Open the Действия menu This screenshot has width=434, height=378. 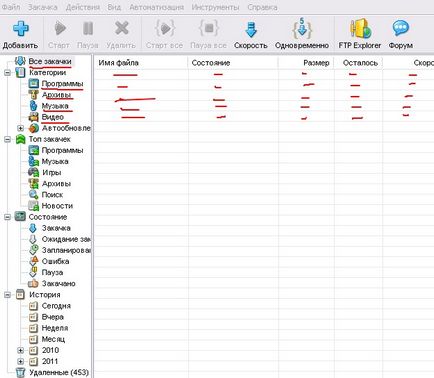pyautogui.click(x=83, y=7)
